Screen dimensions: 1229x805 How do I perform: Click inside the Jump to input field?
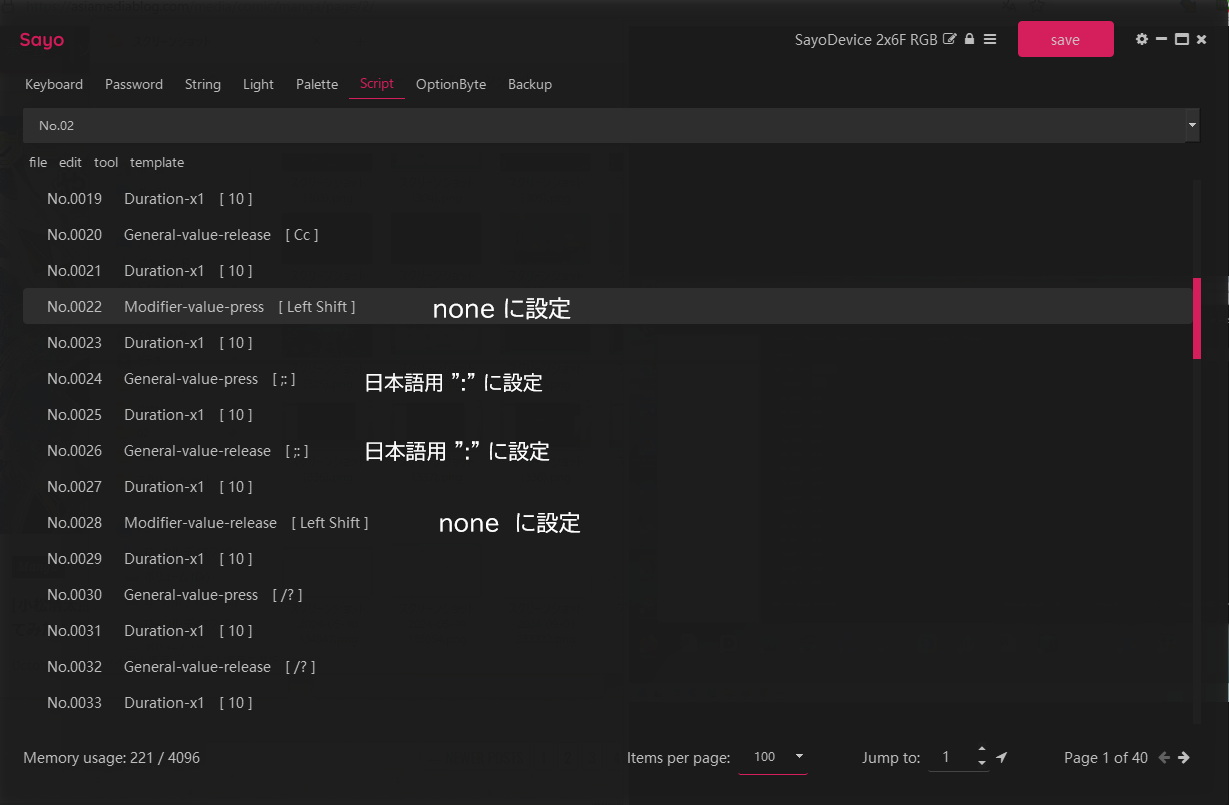946,757
